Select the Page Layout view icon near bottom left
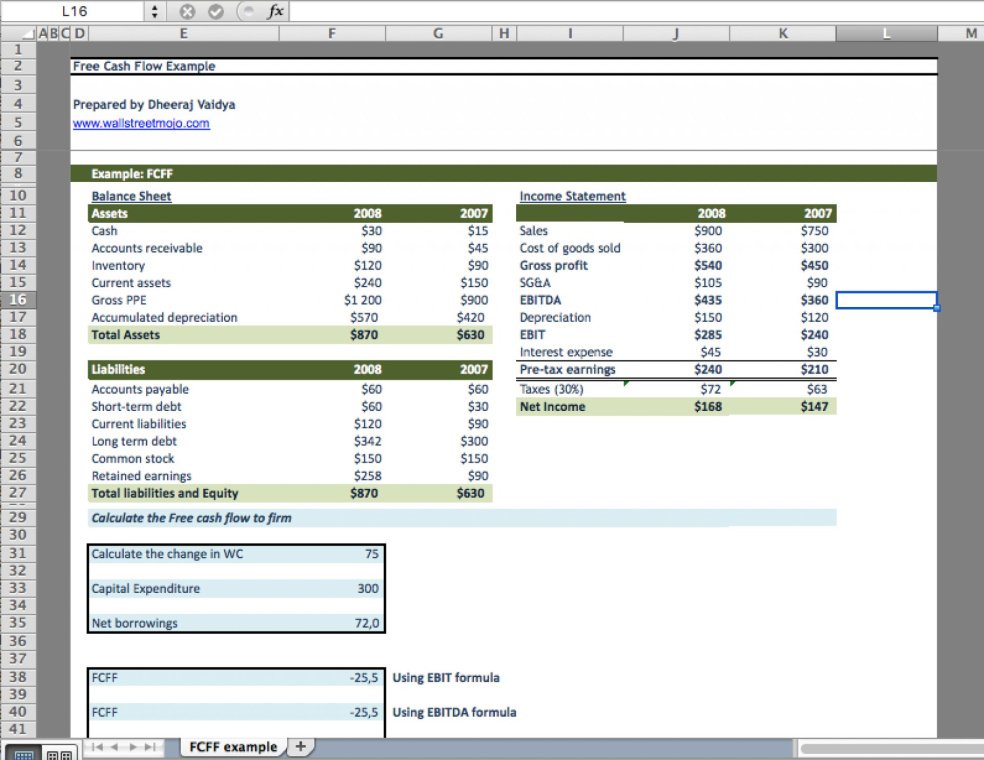This screenshot has height=760, width=984. click(53, 751)
